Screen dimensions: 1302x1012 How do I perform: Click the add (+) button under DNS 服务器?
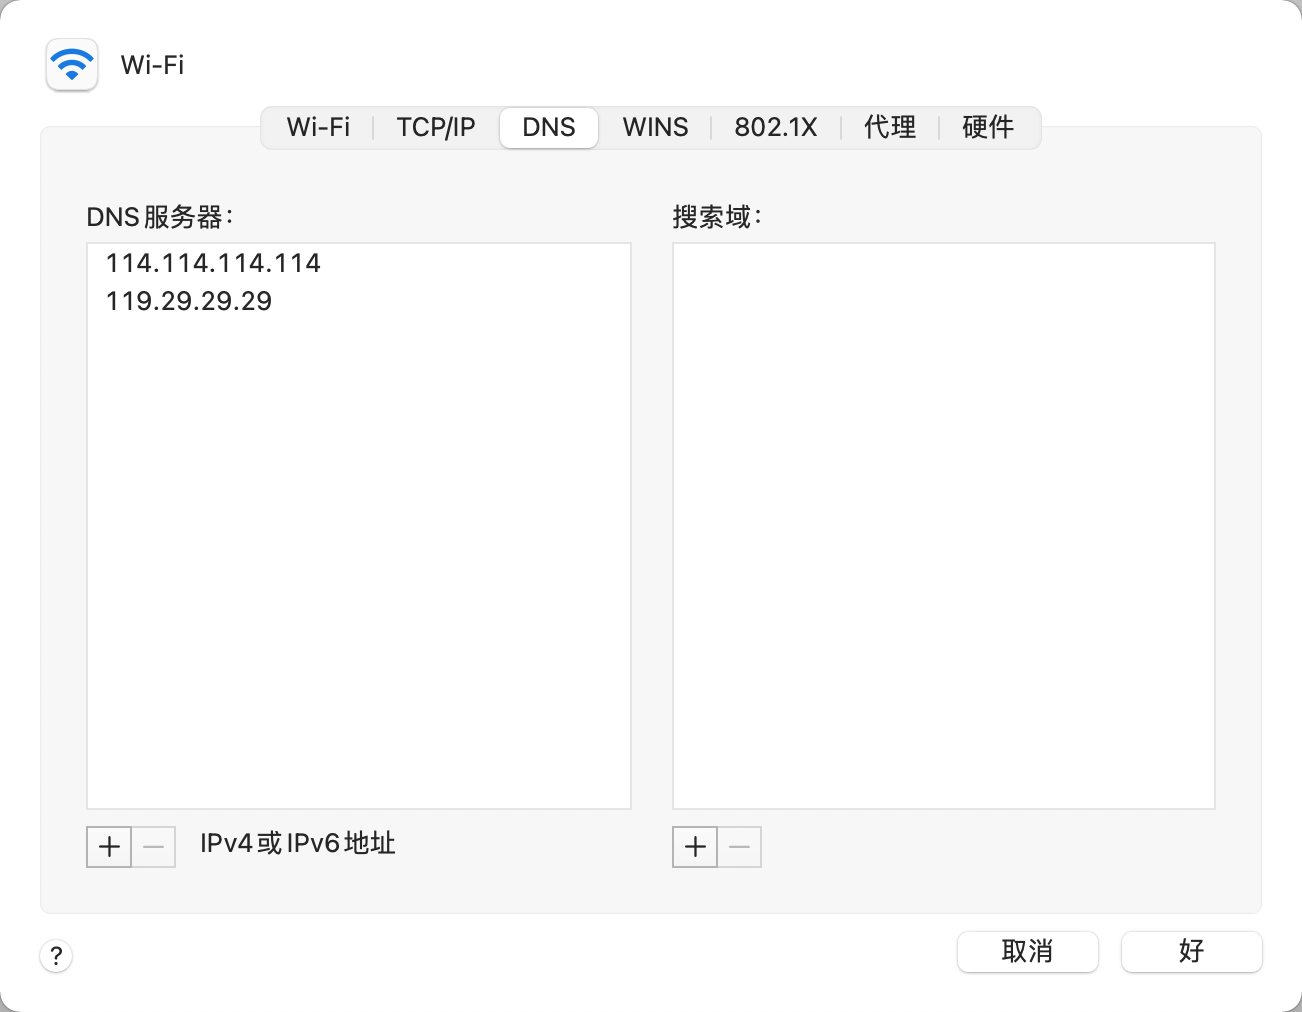click(108, 846)
